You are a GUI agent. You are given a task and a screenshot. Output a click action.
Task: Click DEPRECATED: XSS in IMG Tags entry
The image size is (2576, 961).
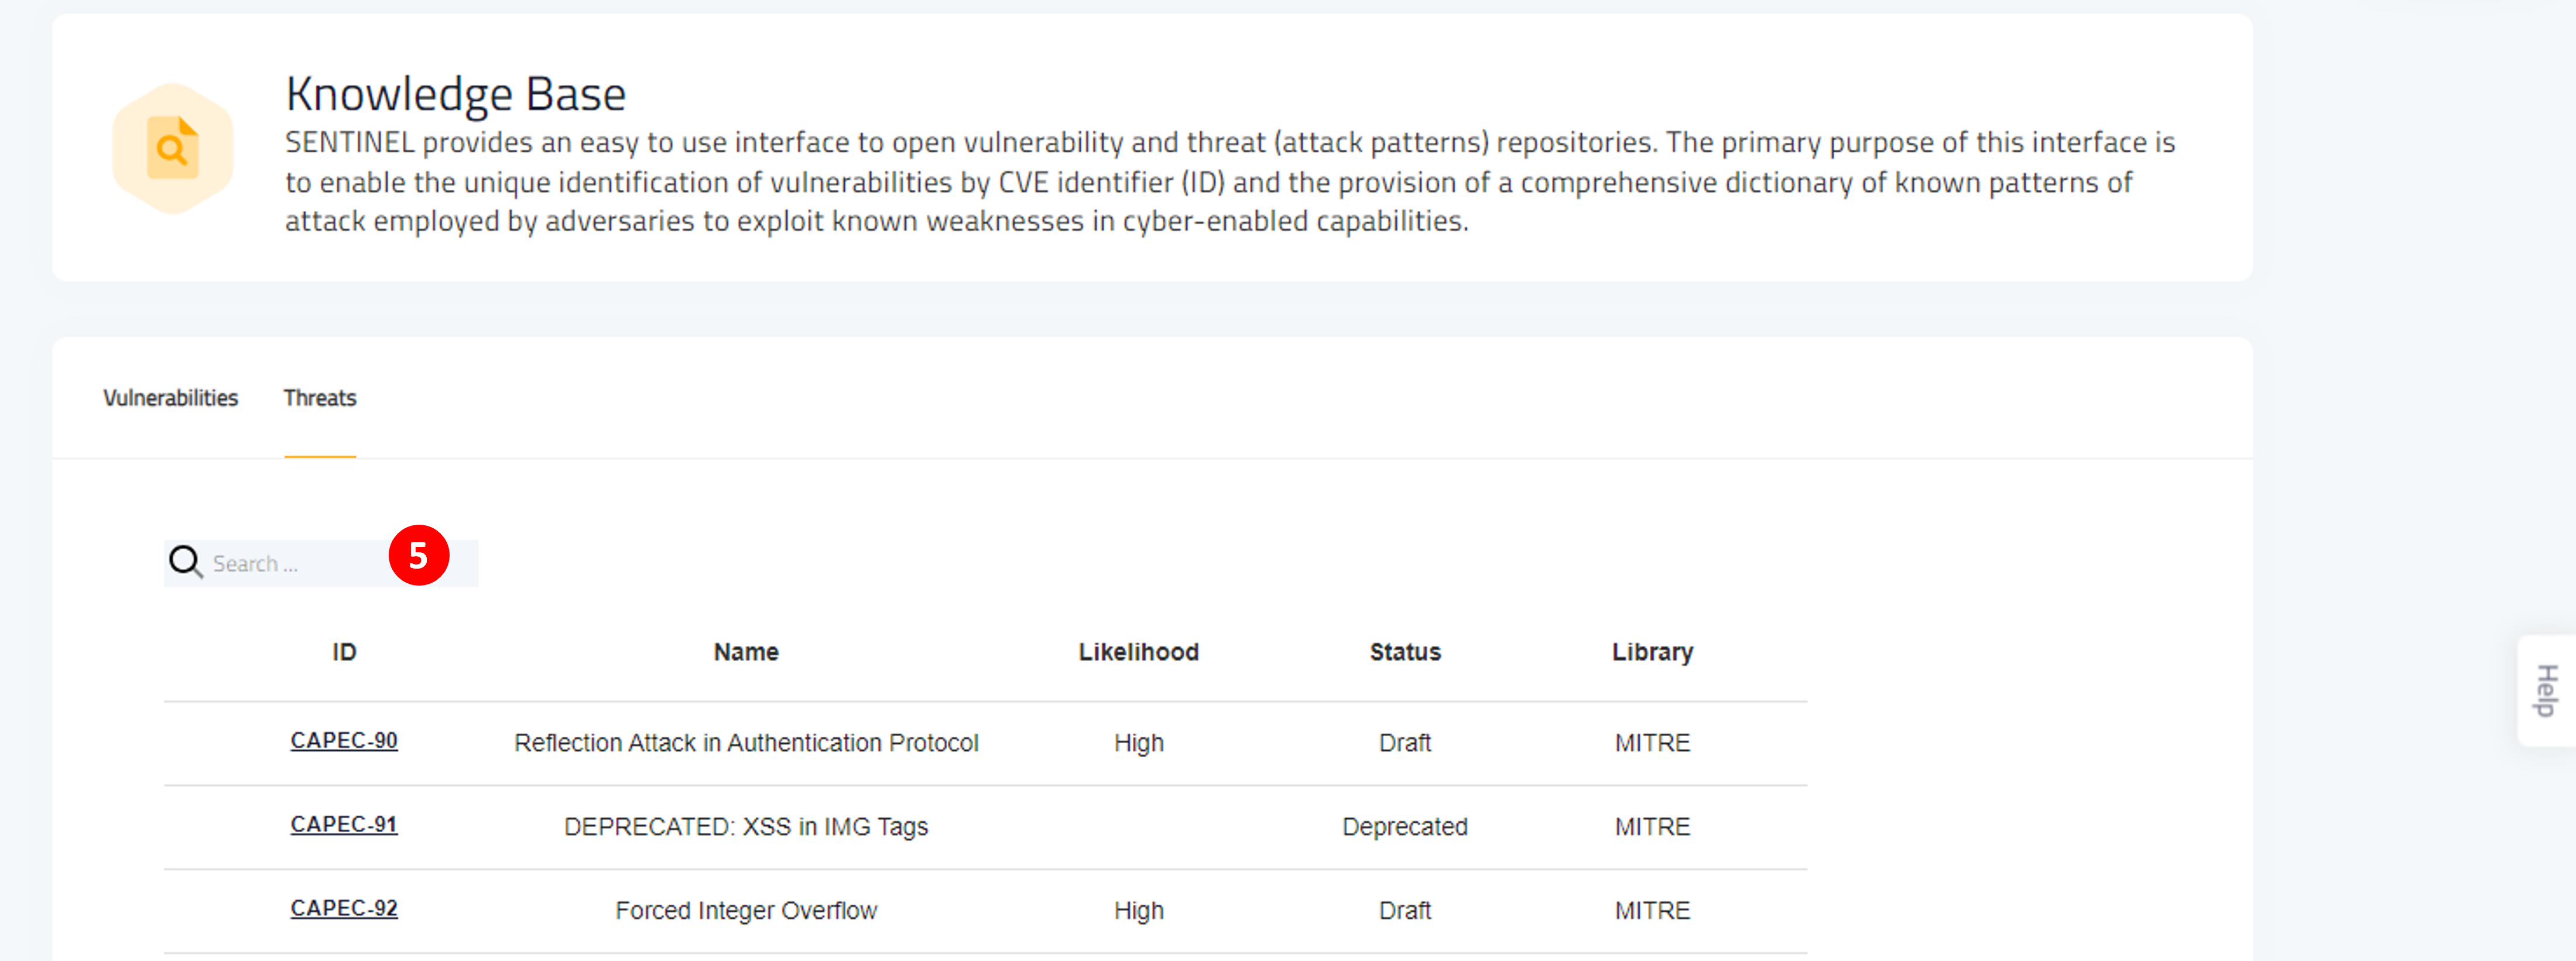(746, 827)
